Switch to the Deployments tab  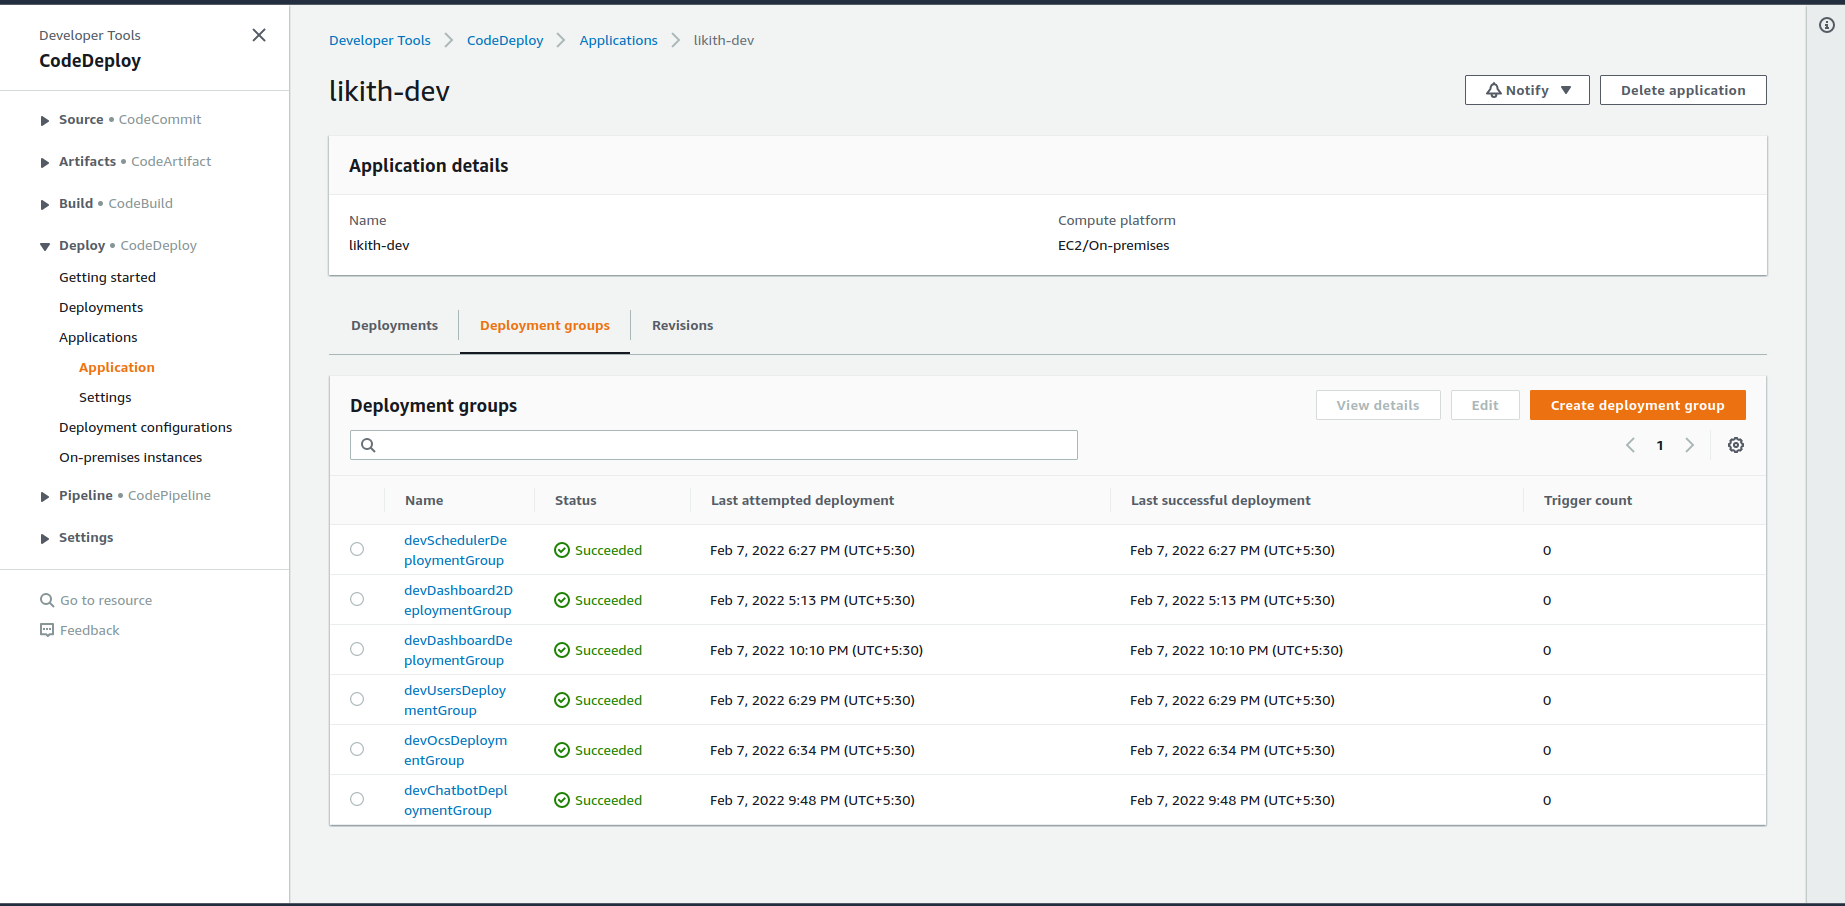(394, 325)
